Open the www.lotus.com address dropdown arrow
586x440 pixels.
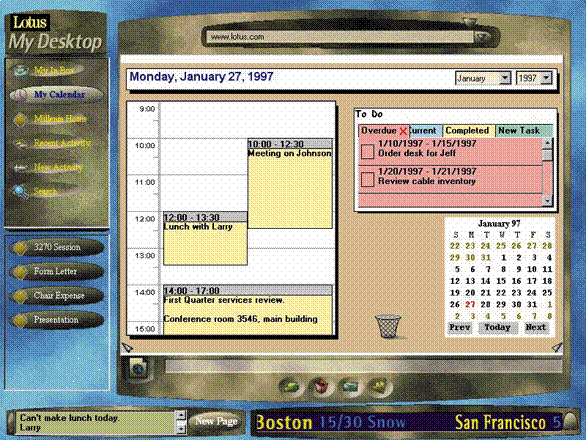pyautogui.click(x=482, y=37)
